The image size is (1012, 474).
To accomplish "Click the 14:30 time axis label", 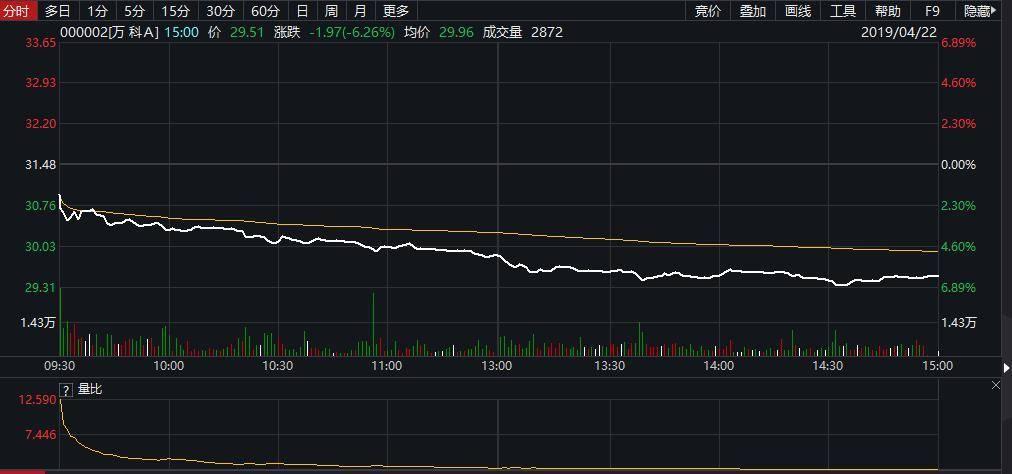I will (x=828, y=366).
